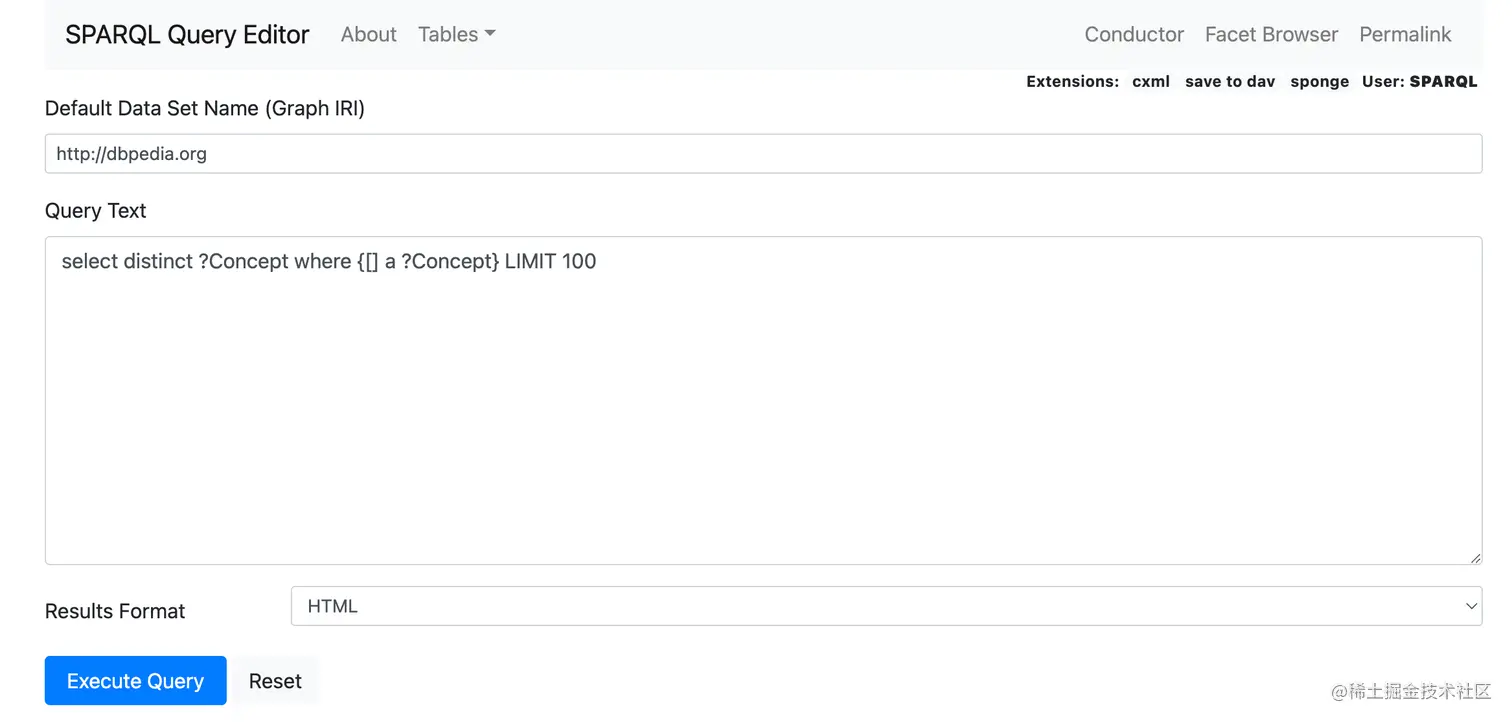Open the Facet Browser
This screenshot has height=722, width=1512.
[x=1271, y=34]
